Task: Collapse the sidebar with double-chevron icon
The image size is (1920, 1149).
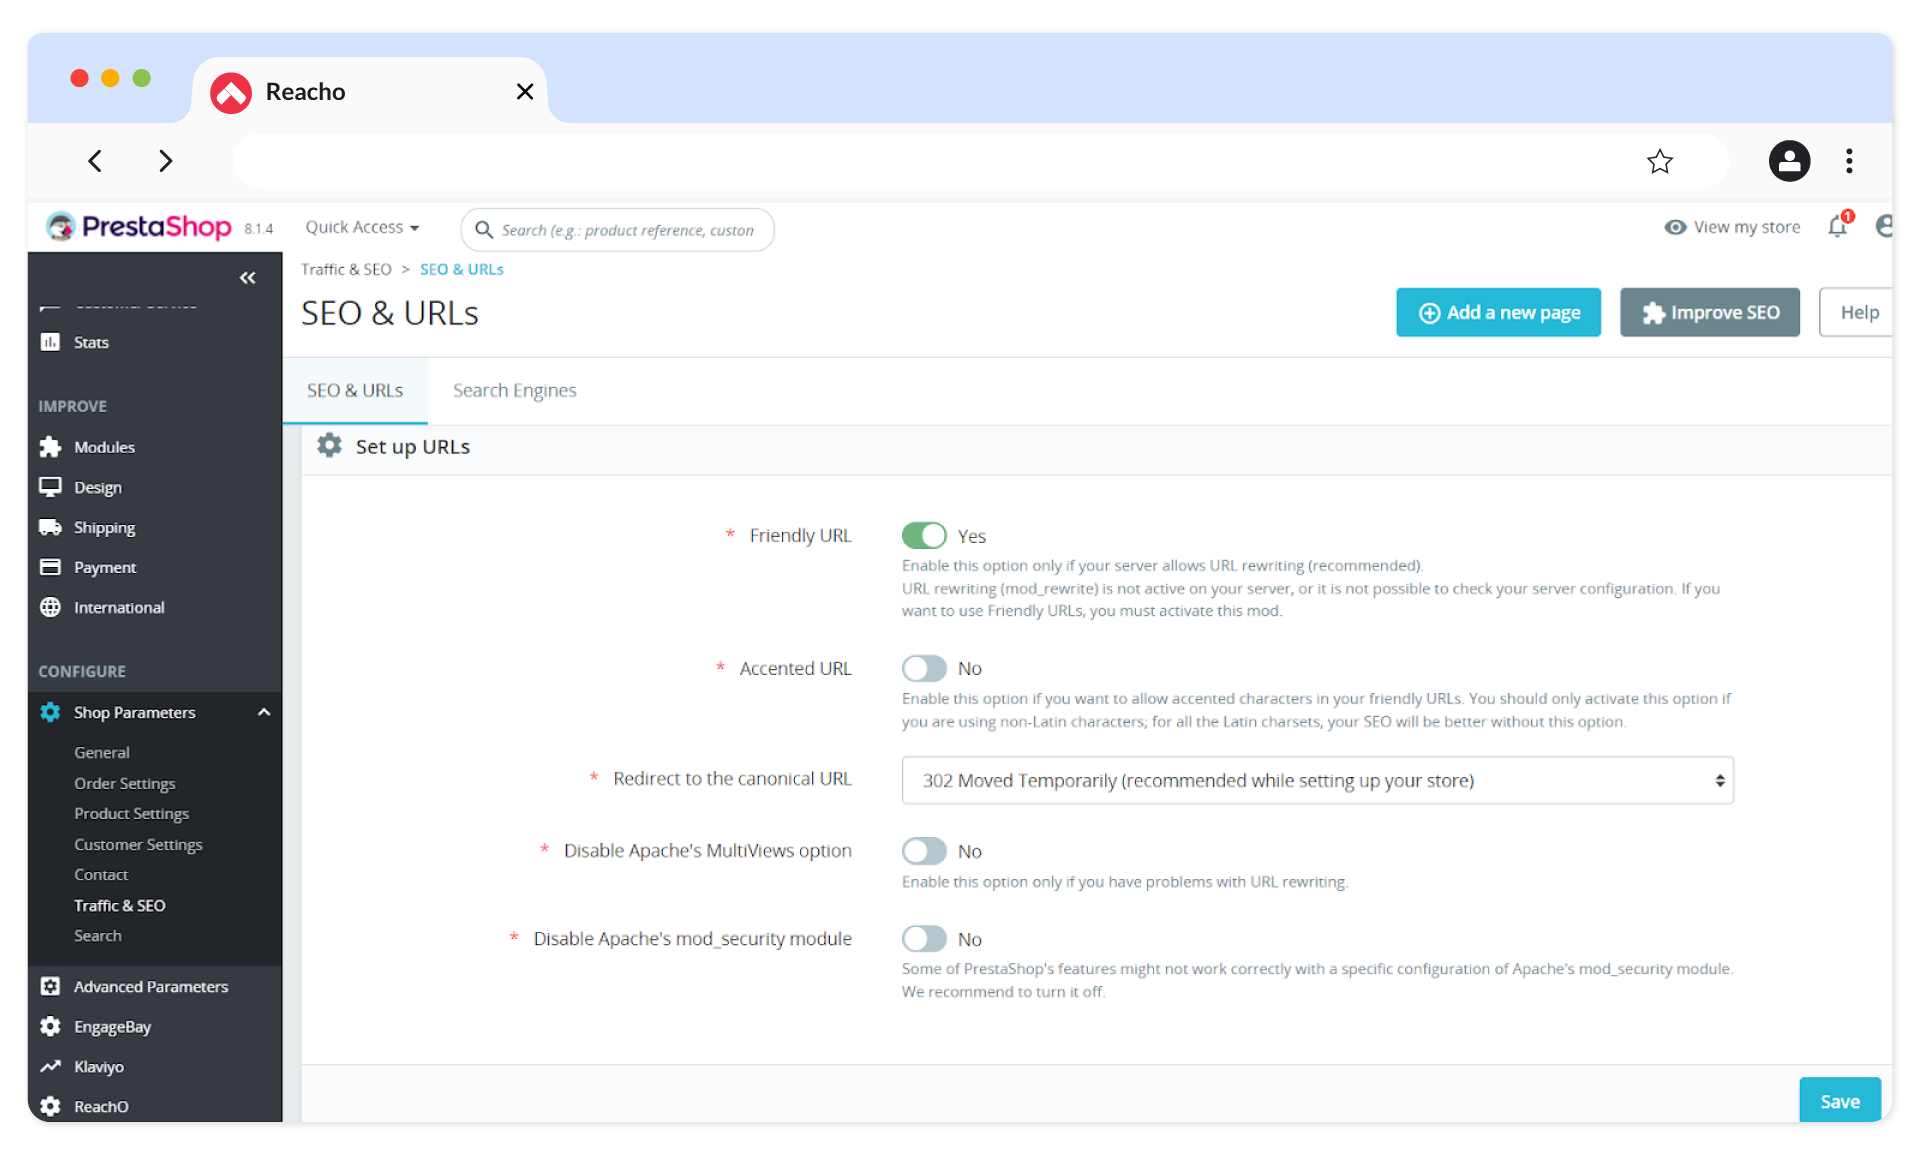Action: [x=247, y=278]
